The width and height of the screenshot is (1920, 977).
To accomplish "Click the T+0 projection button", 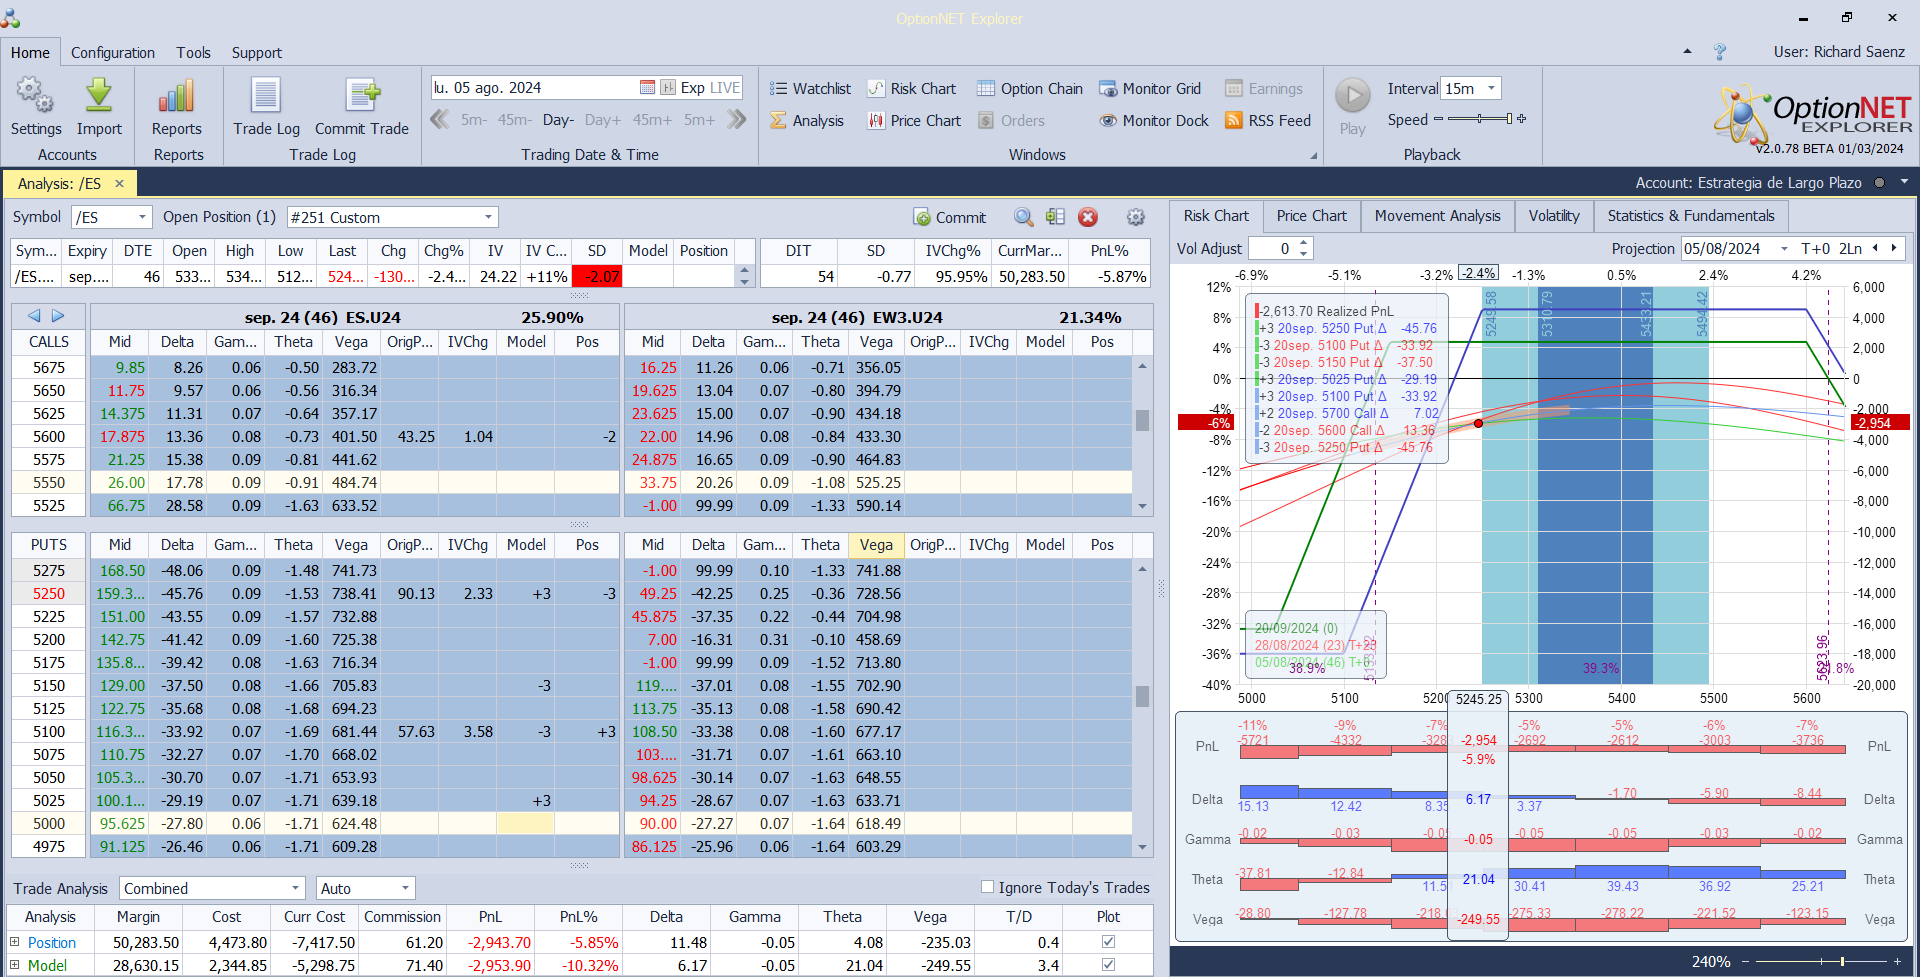I will [1815, 248].
